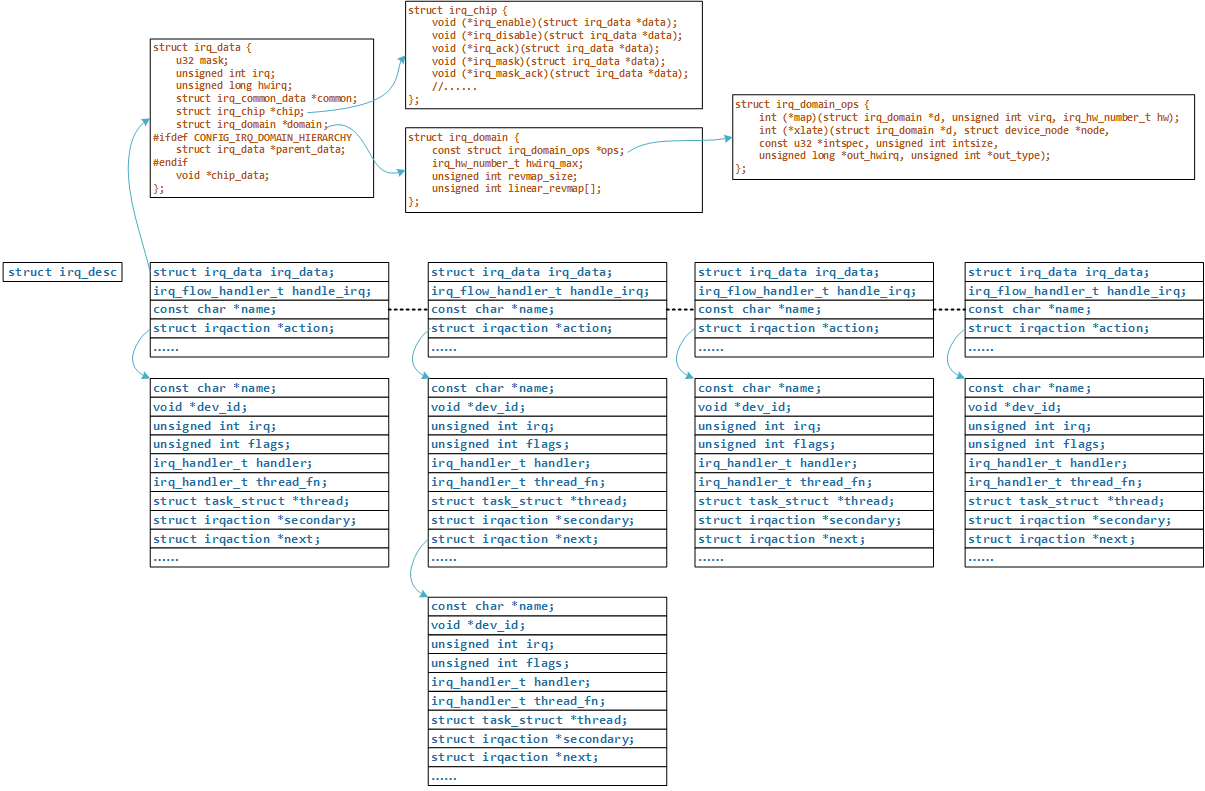Click the irq_mask_ack function pointer line
The height and width of the screenshot is (791, 1205).
pos(560,74)
